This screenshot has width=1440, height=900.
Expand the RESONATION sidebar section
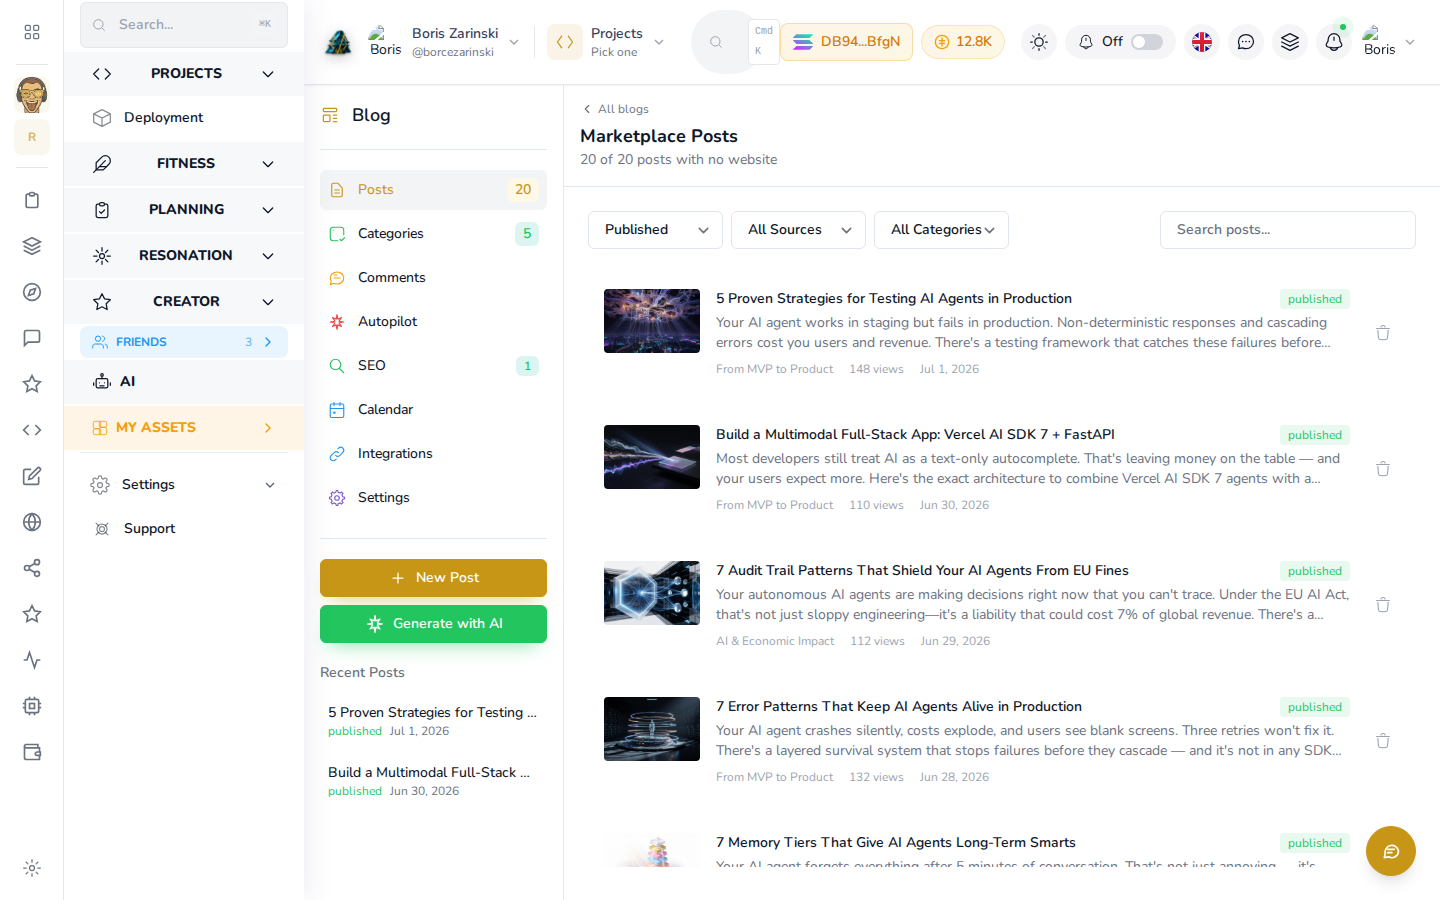184,255
